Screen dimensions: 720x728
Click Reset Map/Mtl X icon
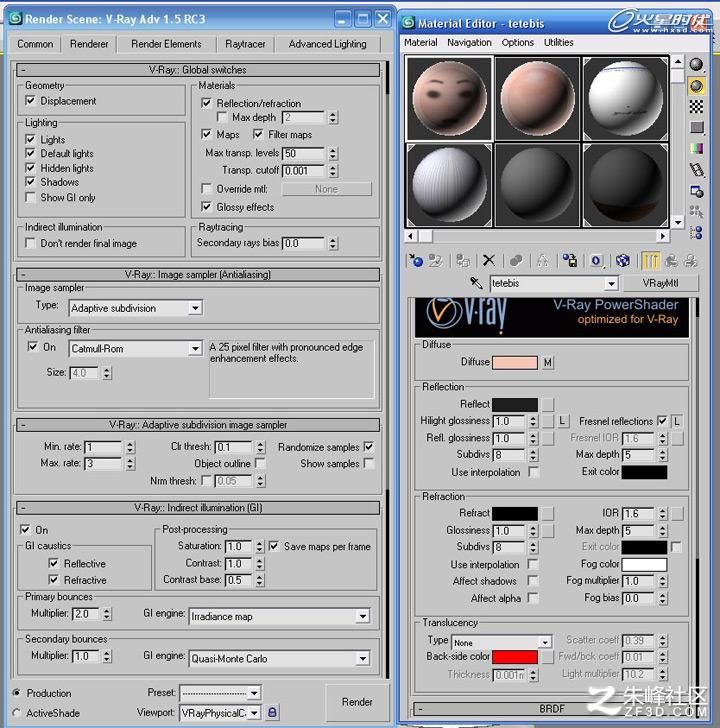488,260
